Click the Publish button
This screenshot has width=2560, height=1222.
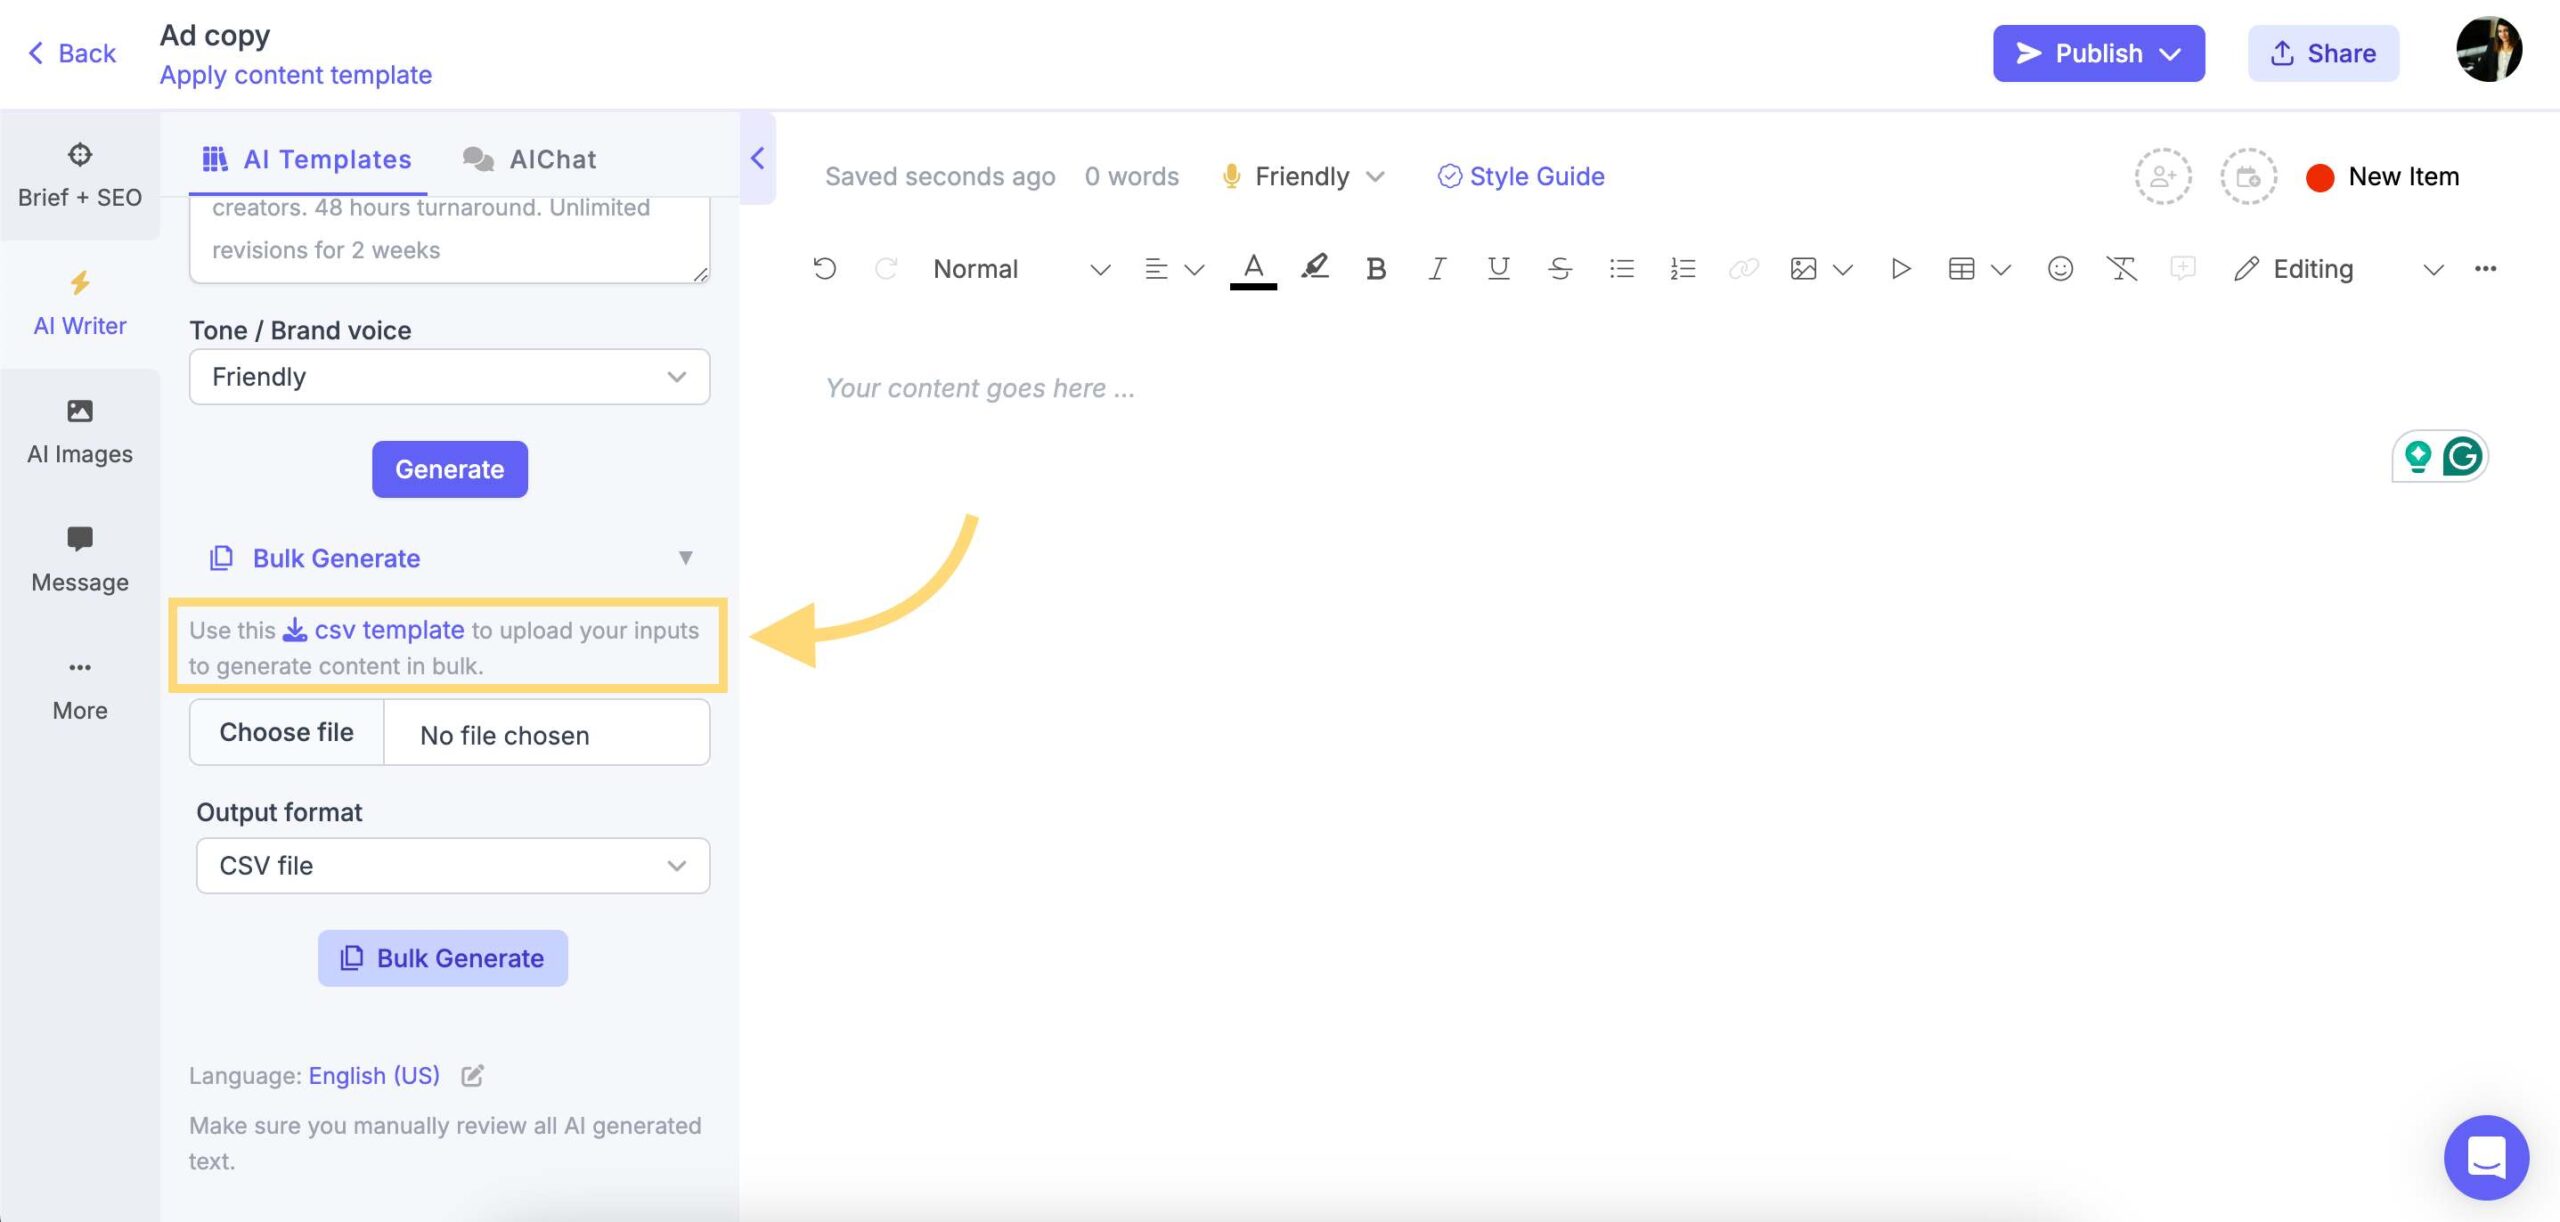pyautogui.click(x=2098, y=53)
